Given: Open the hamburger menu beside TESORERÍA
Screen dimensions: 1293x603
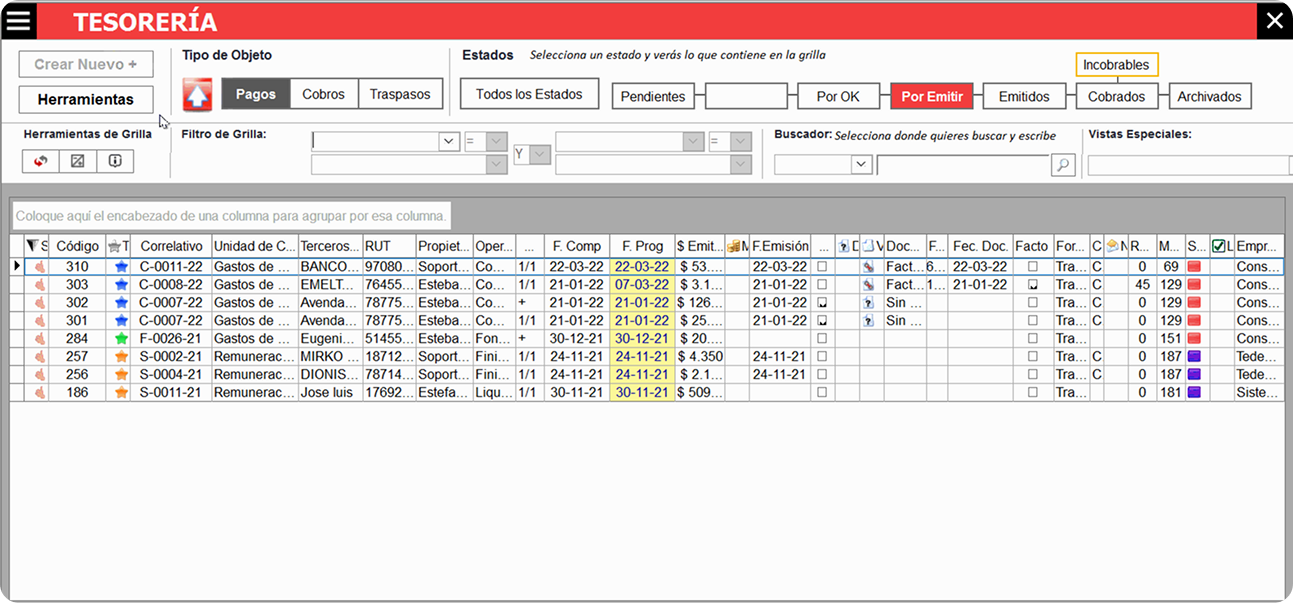Looking at the screenshot, I should (19, 20).
